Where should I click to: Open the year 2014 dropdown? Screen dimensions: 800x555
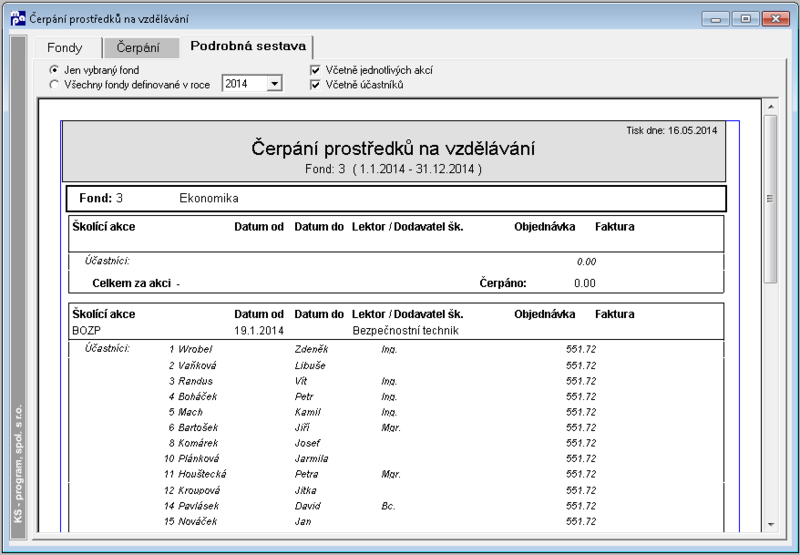274,84
